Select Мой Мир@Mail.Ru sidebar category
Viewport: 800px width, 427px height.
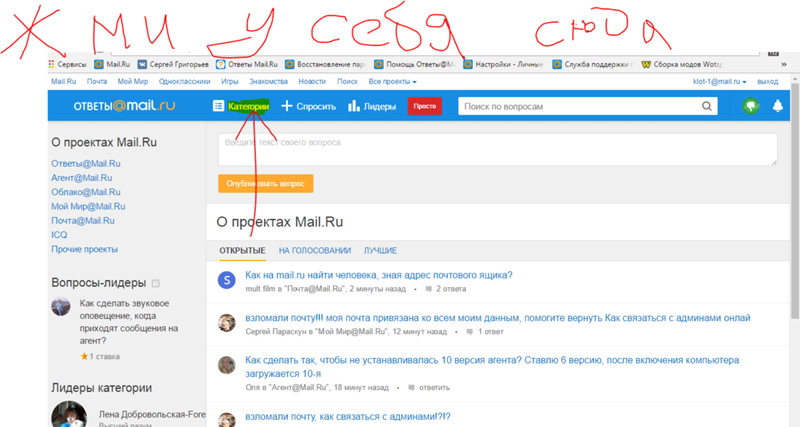click(x=88, y=207)
